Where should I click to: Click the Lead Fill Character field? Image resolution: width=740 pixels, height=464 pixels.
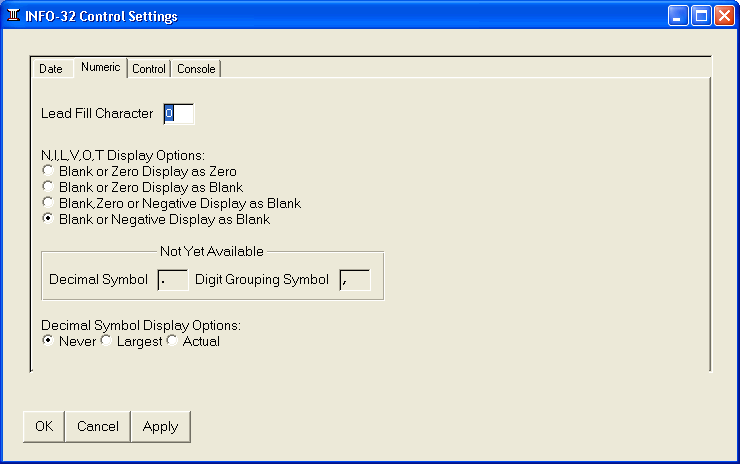tap(178, 114)
